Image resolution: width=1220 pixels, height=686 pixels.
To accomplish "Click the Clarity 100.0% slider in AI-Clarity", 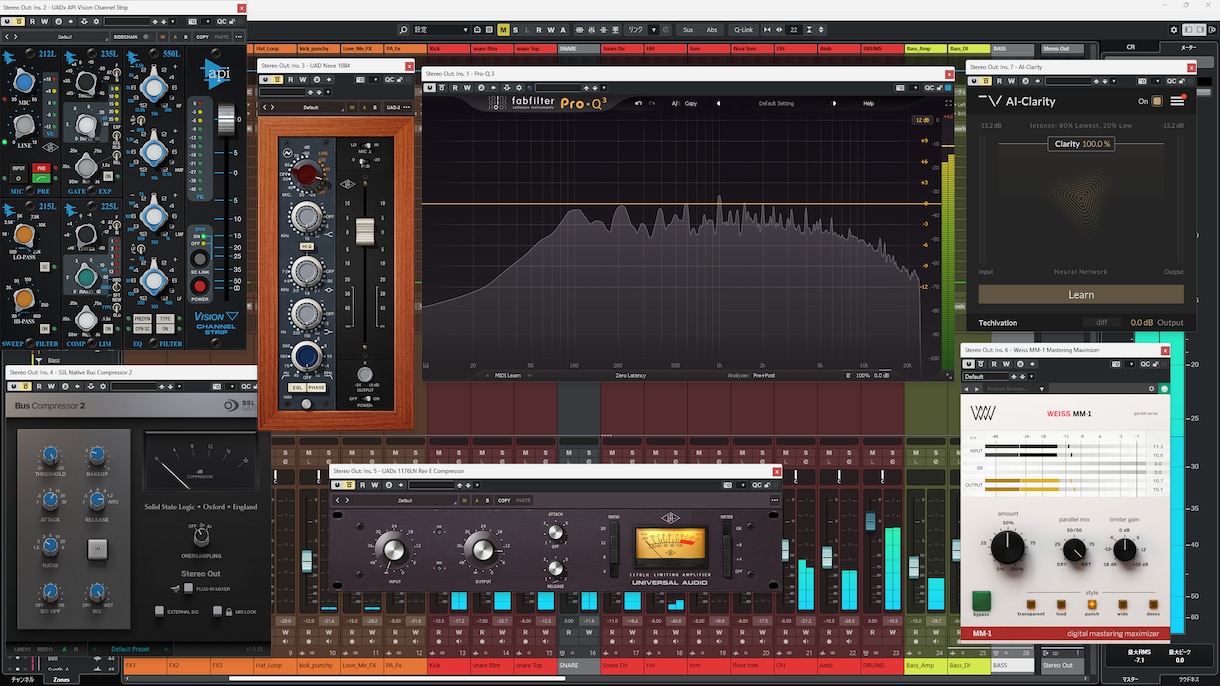I will pyautogui.click(x=1081, y=144).
